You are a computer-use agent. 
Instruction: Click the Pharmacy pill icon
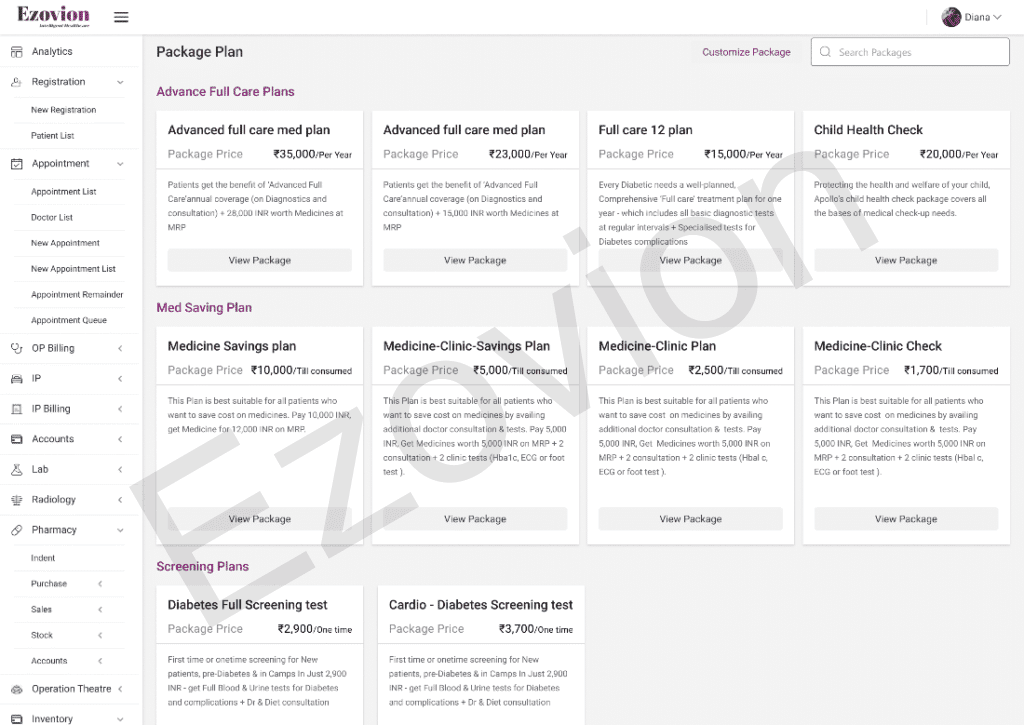(16, 530)
